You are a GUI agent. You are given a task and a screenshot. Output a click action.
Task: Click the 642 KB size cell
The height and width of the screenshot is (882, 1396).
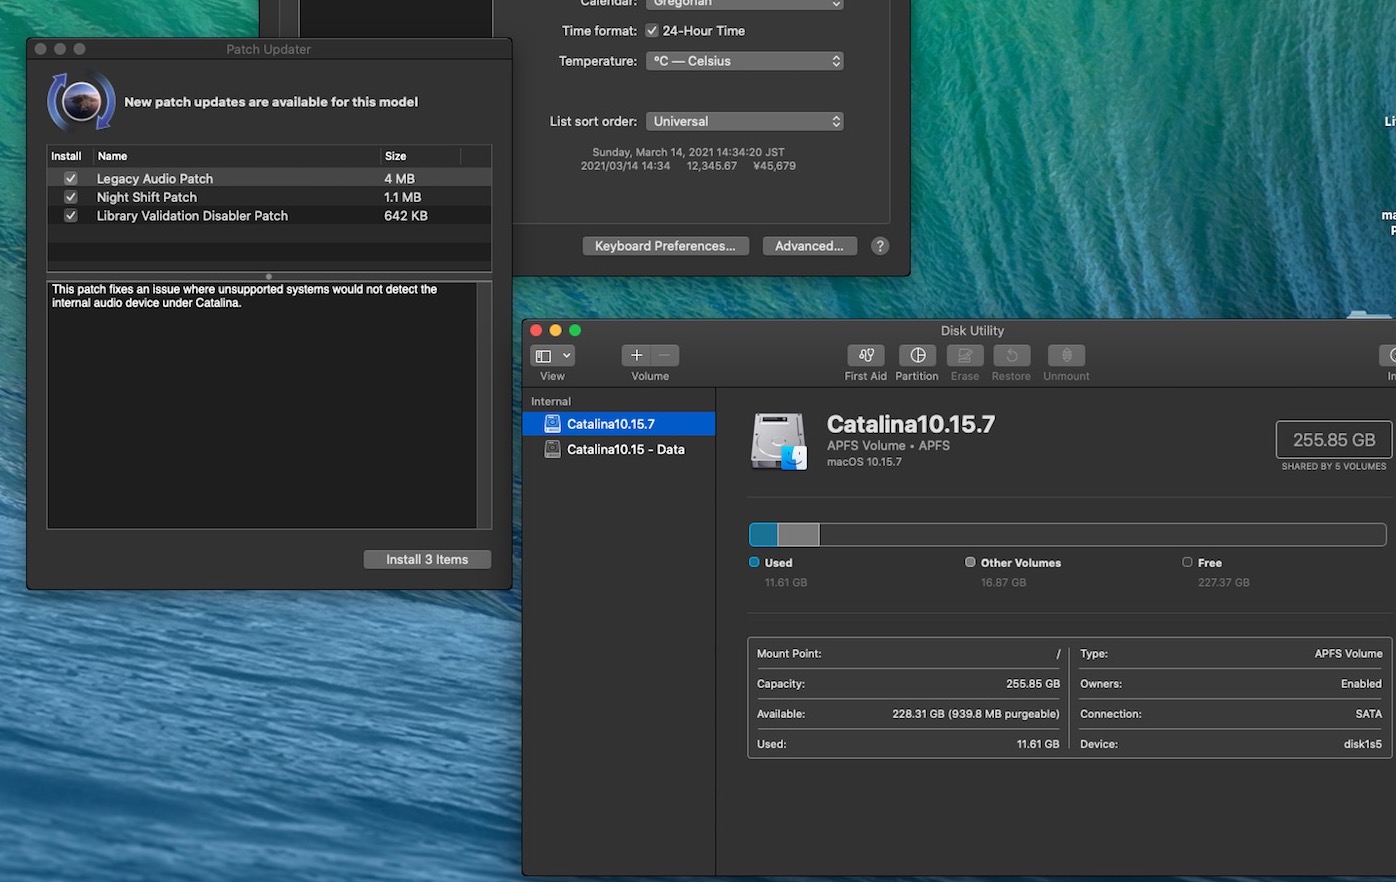[406, 216]
